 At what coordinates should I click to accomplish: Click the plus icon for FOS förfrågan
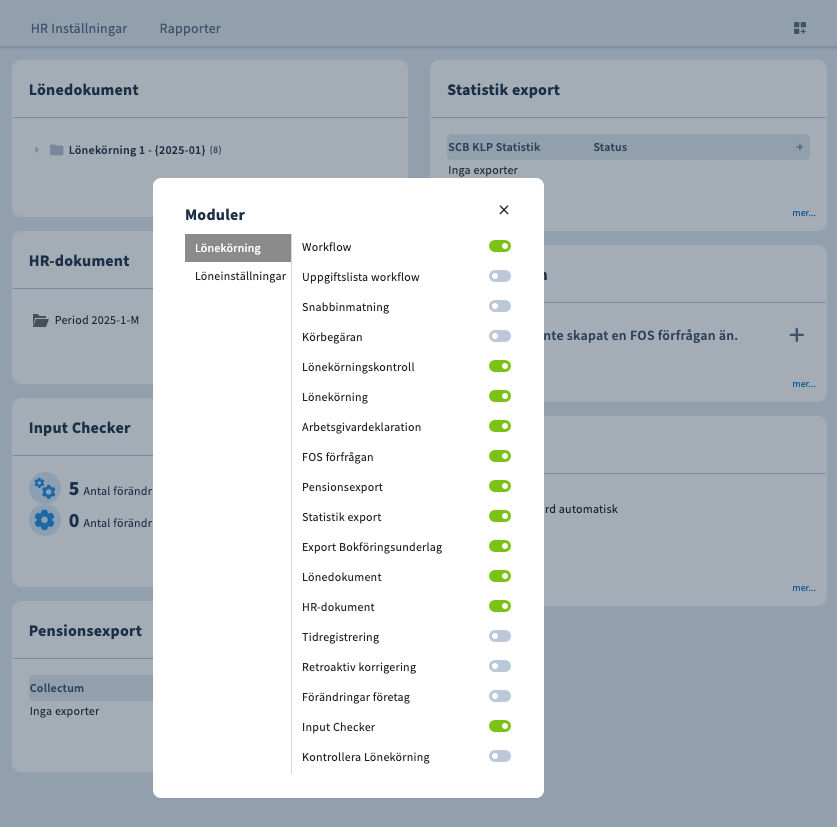click(x=796, y=335)
